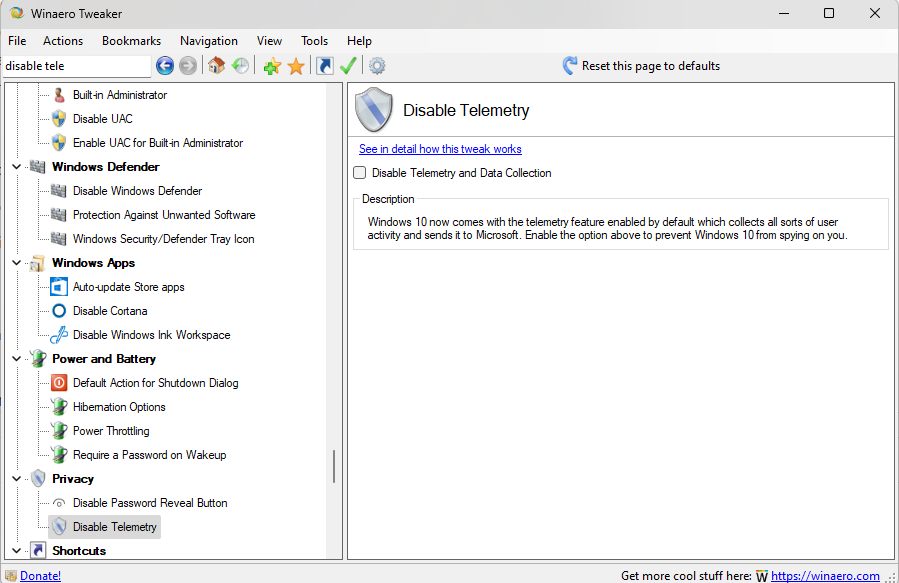Visit the https://winaero.com link
This screenshot has width=899, height=583.
pos(825,576)
